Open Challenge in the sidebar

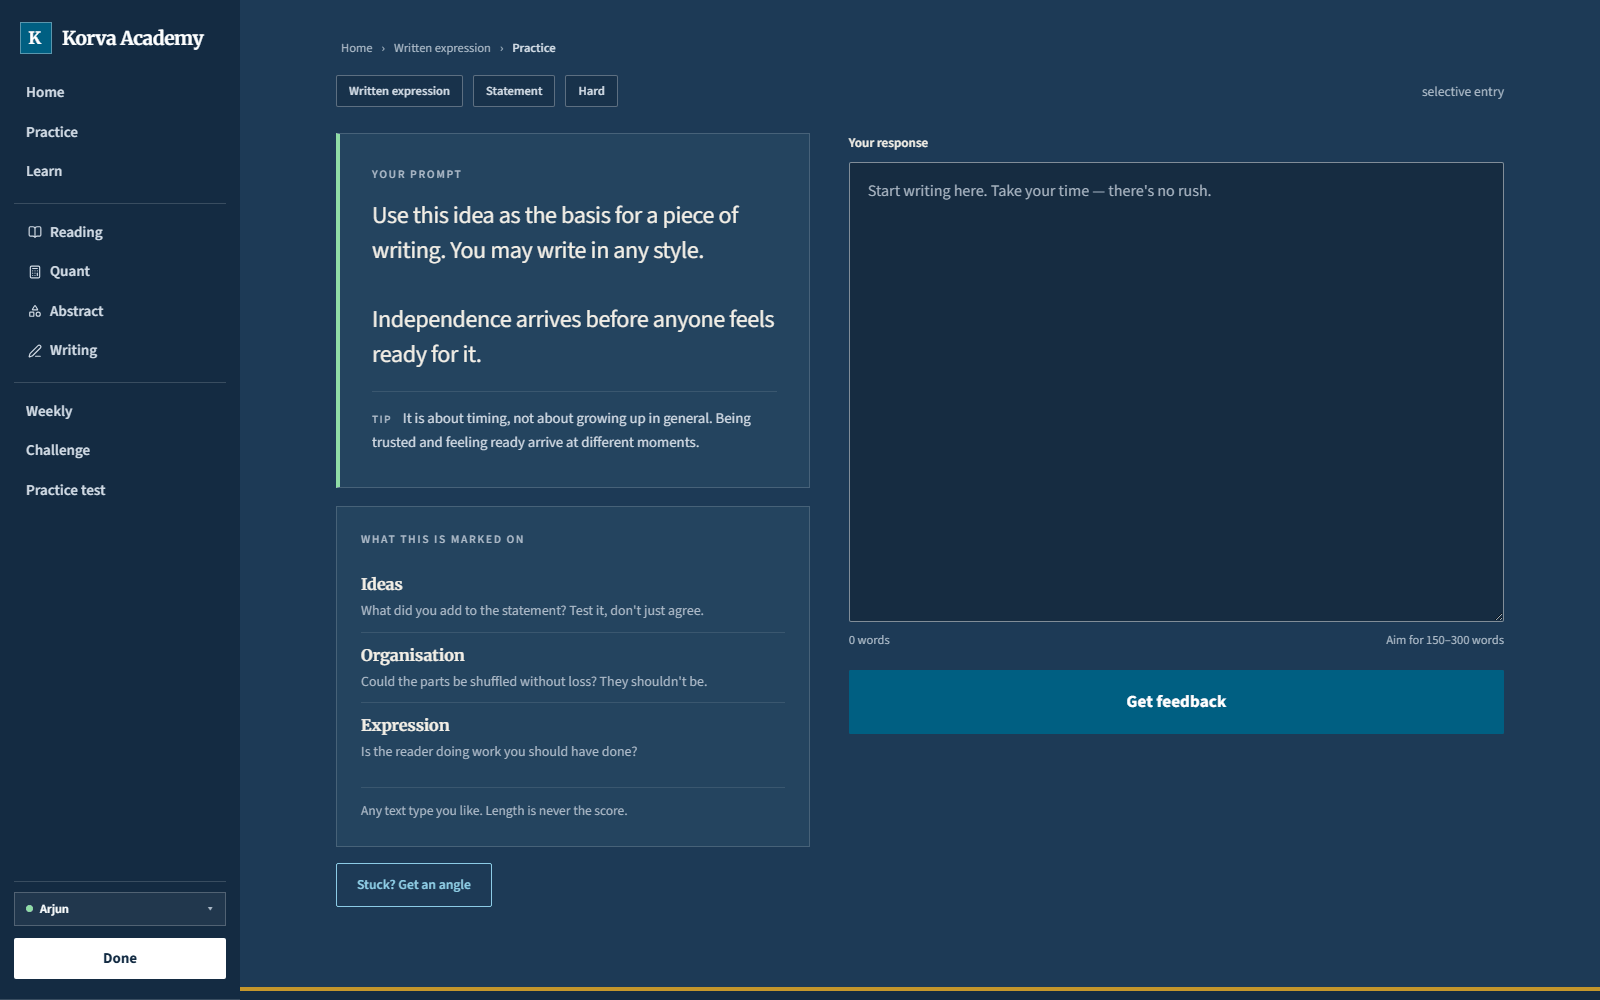[x=58, y=450]
